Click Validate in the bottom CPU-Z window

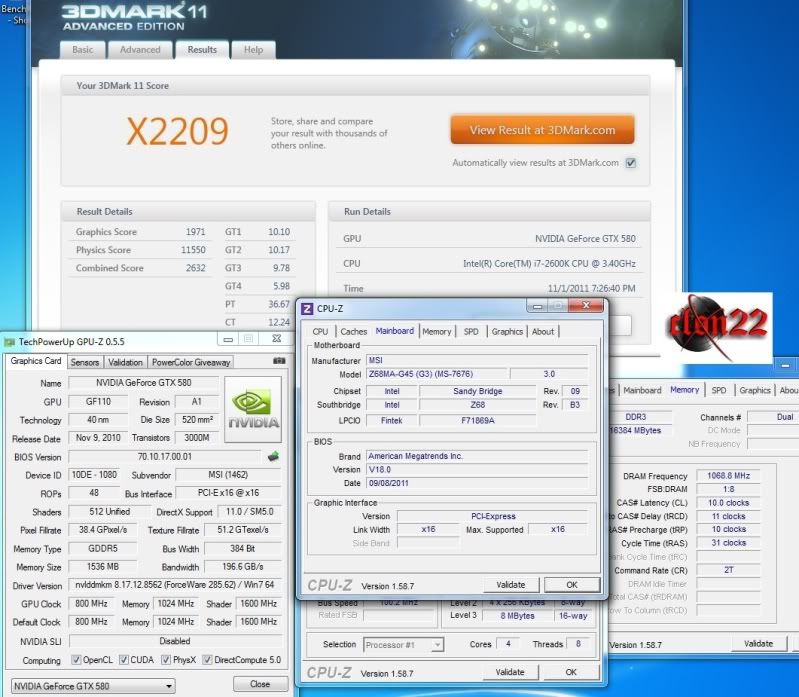click(510, 673)
